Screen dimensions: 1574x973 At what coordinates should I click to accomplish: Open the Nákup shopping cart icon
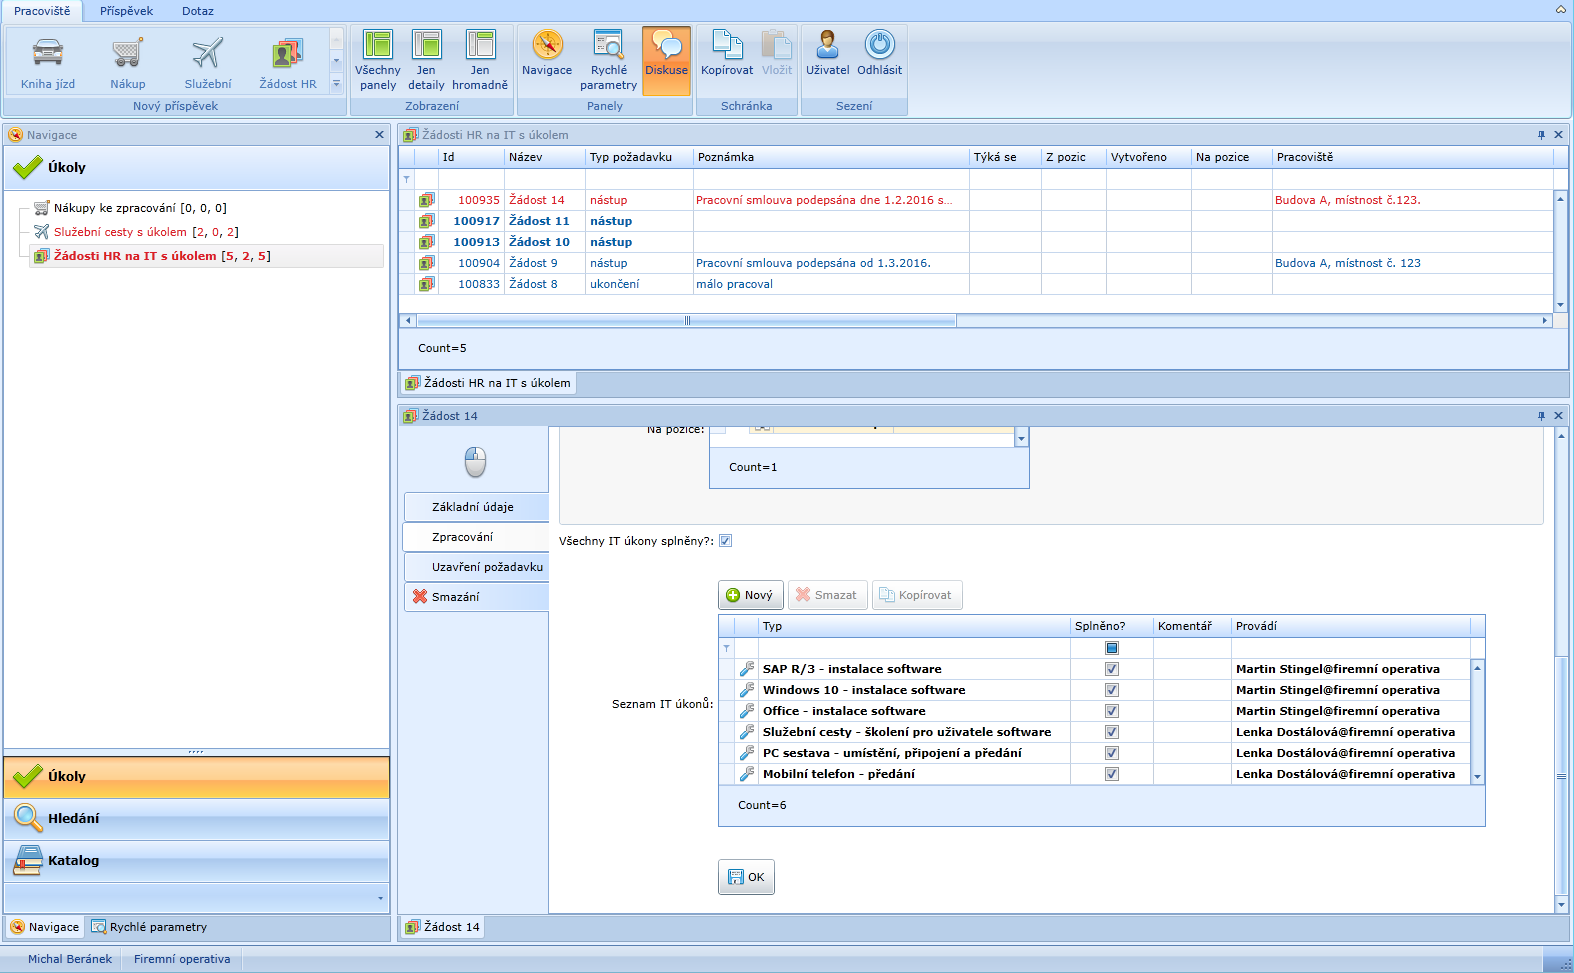[x=127, y=52]
